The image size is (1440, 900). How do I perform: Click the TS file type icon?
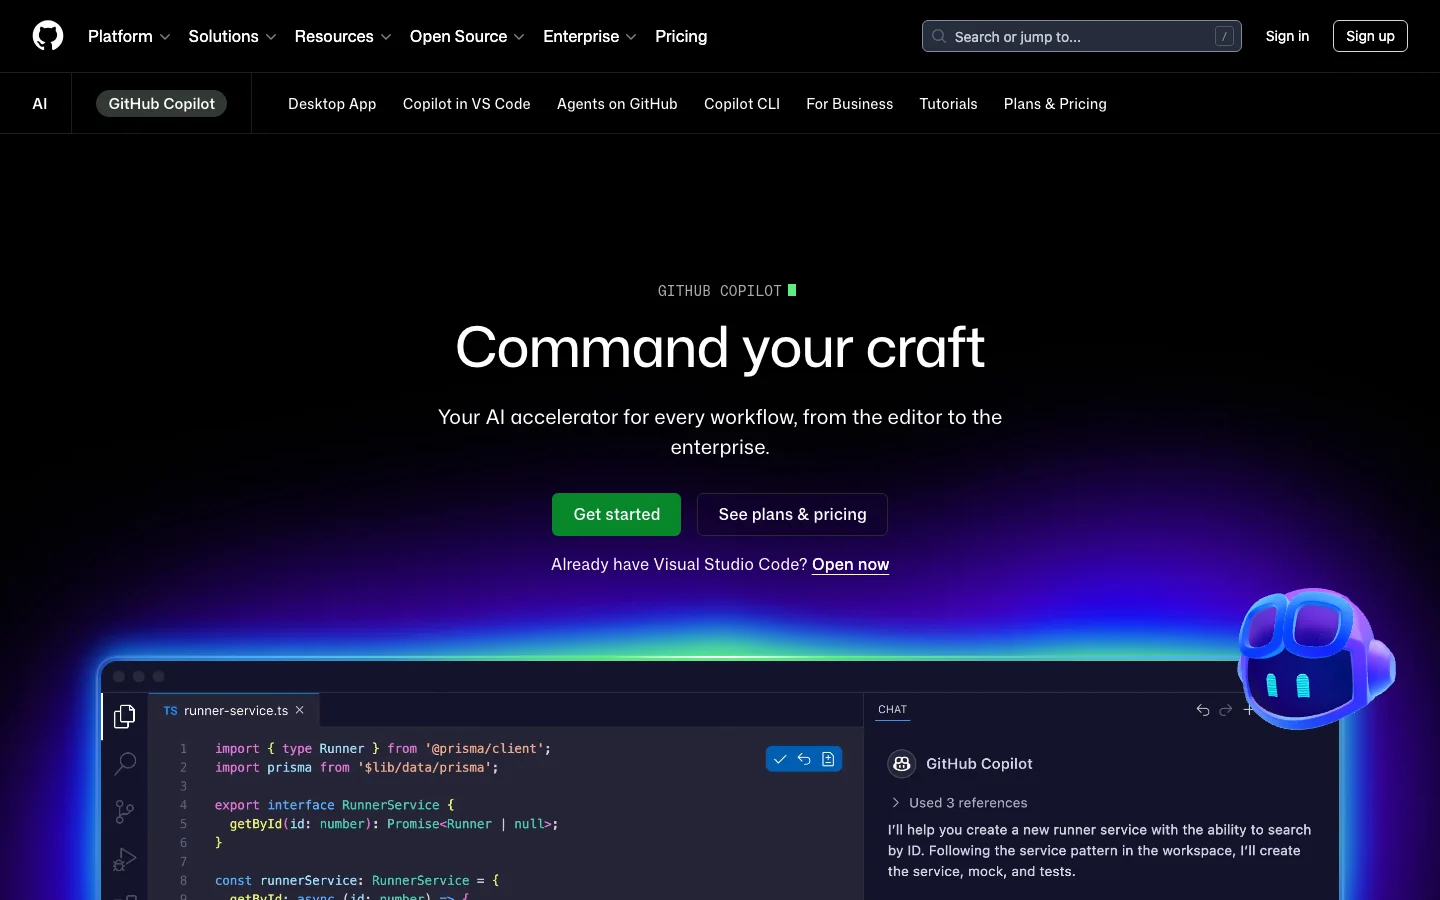(171, 711)
